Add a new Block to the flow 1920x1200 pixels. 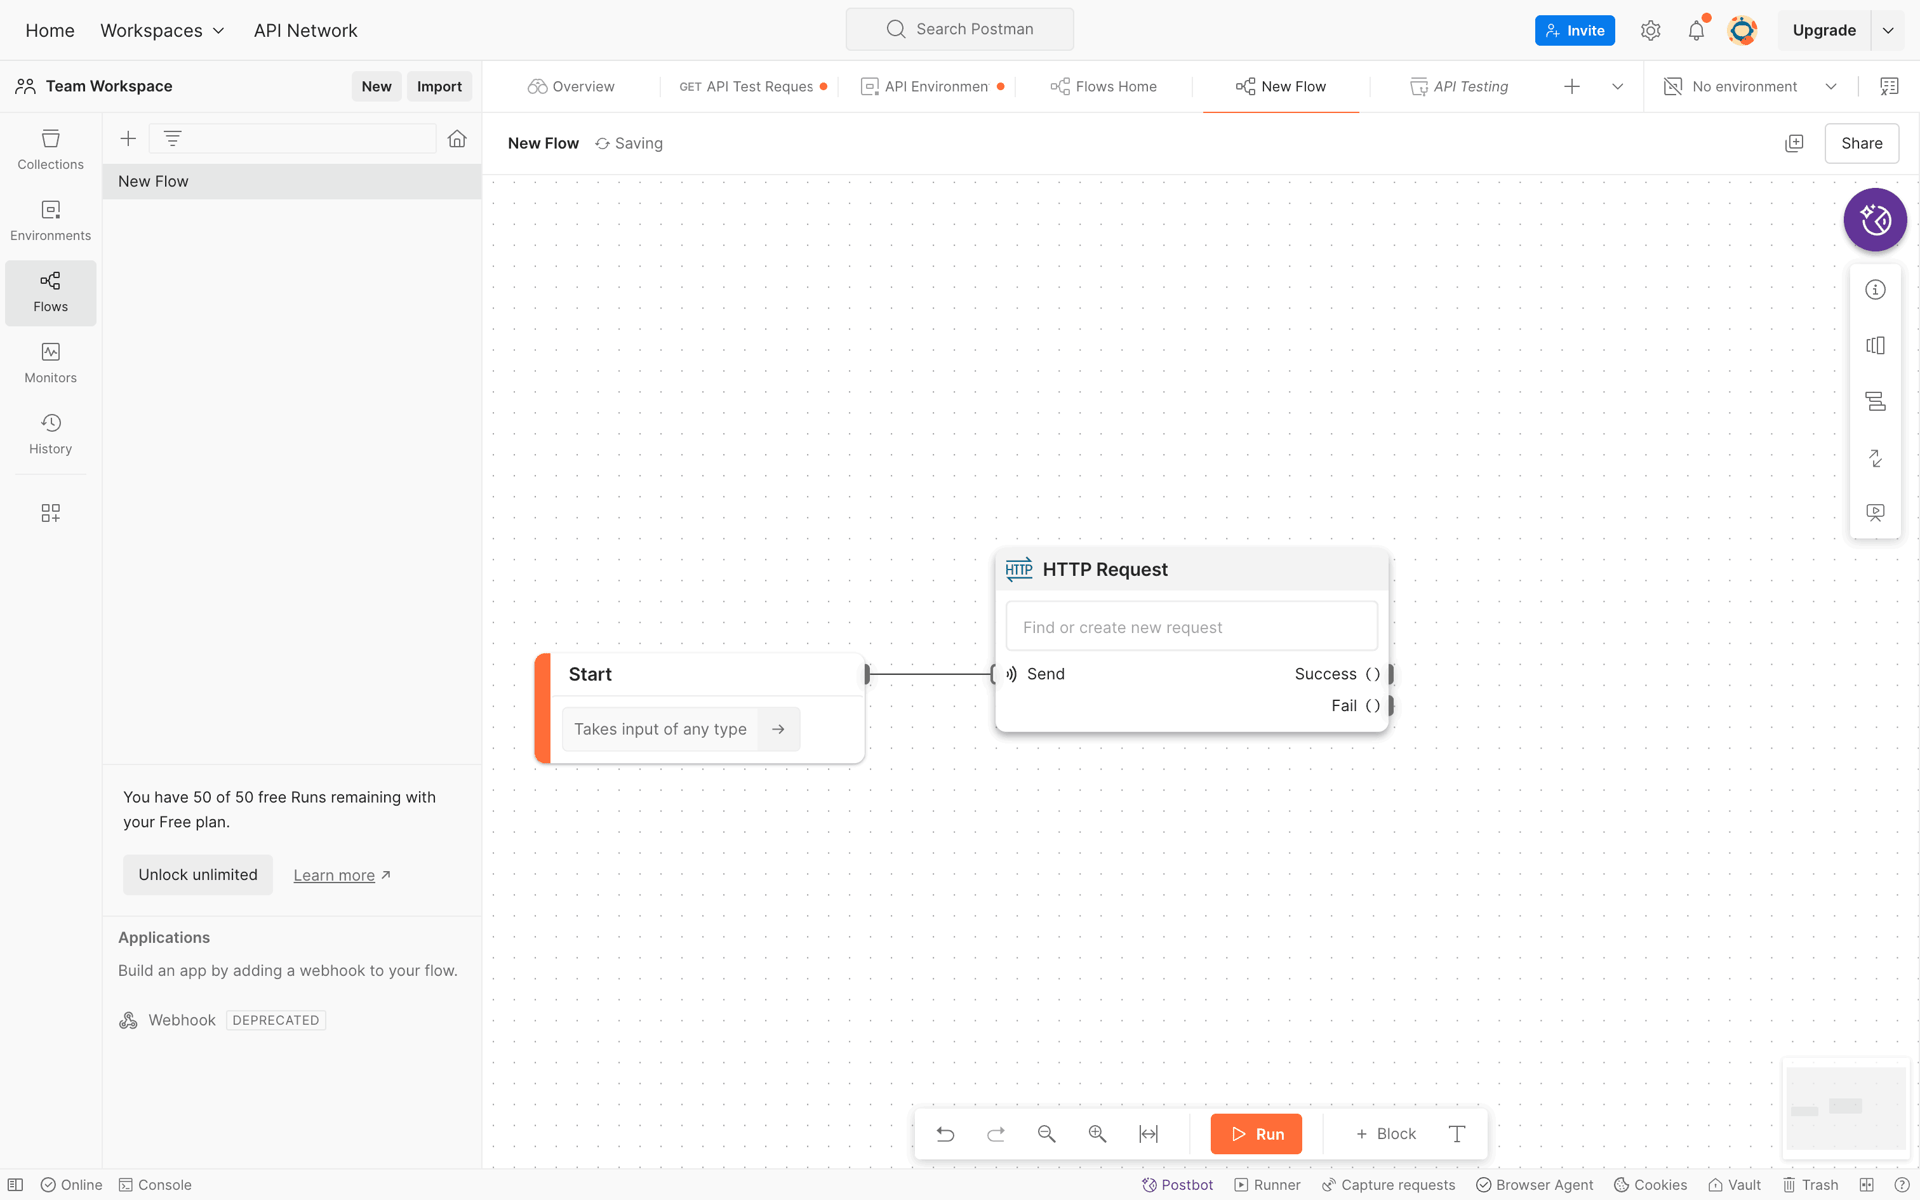[x=1386, y=1134]
